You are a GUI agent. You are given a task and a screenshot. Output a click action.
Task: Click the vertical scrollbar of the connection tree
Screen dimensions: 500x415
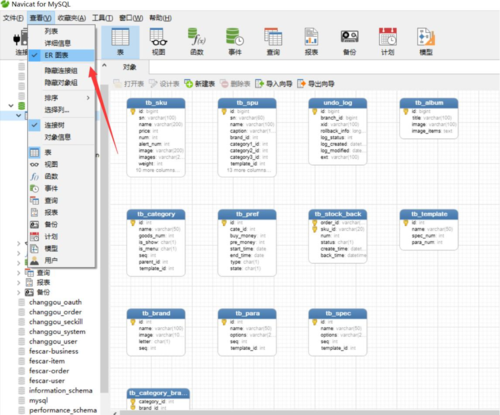click(104, 238)
